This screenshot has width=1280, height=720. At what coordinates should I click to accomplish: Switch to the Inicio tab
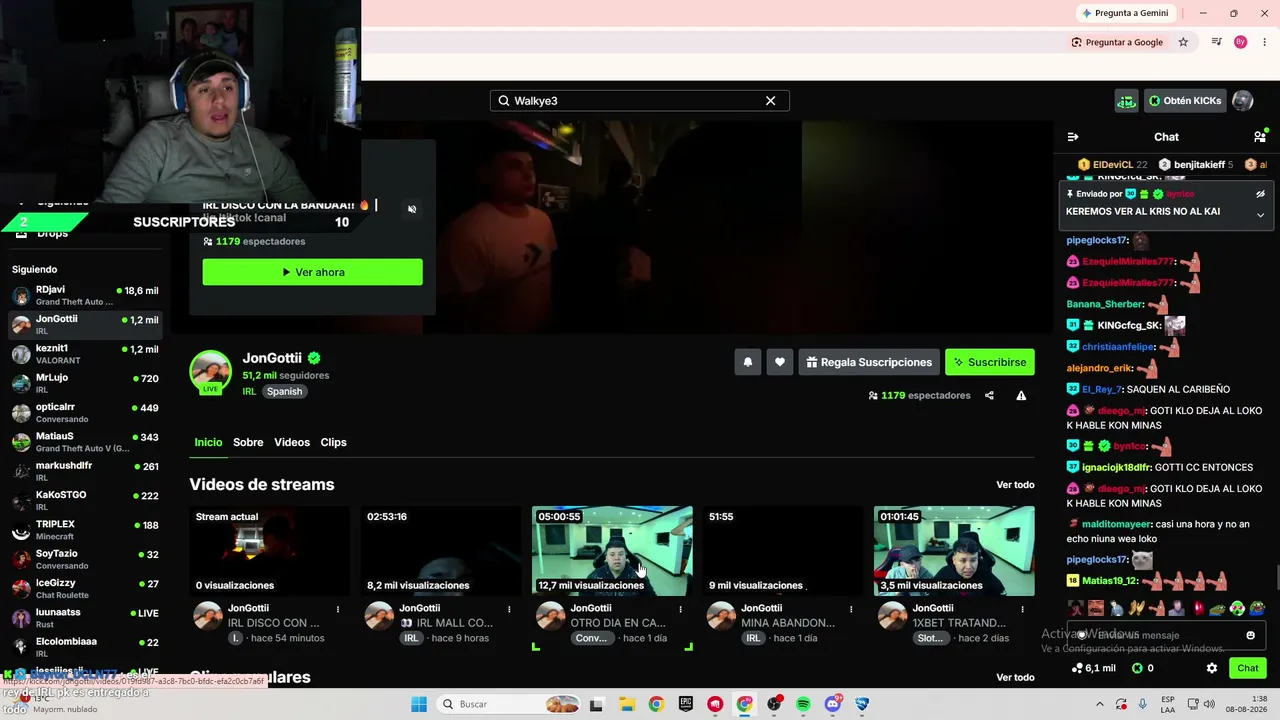click(x=208, y=442)
